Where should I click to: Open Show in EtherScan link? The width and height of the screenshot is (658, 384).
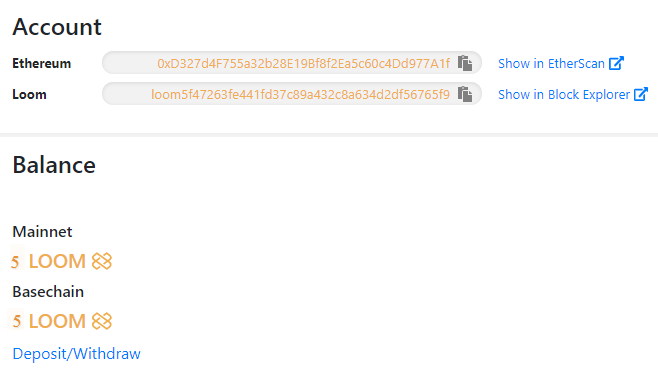pyautogui.click(x=551, y=63)
